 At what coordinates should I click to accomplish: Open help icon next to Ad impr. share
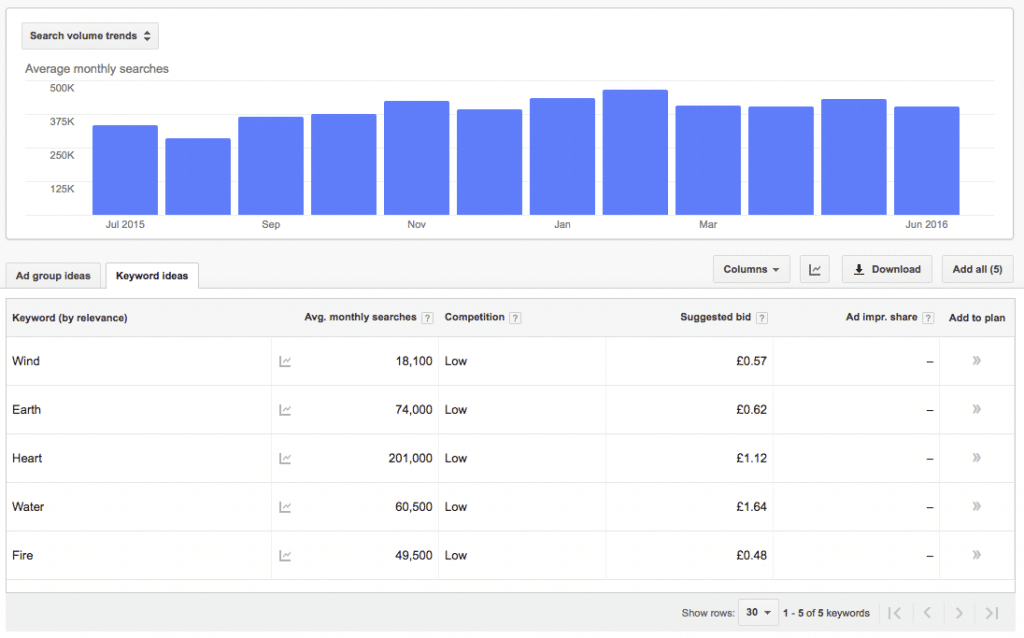coord(928,318)
